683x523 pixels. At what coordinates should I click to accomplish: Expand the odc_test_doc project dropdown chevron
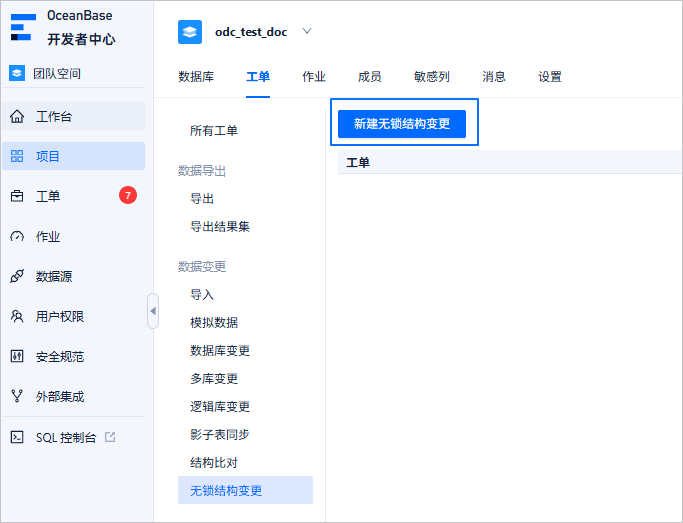(x=307, y=31)
